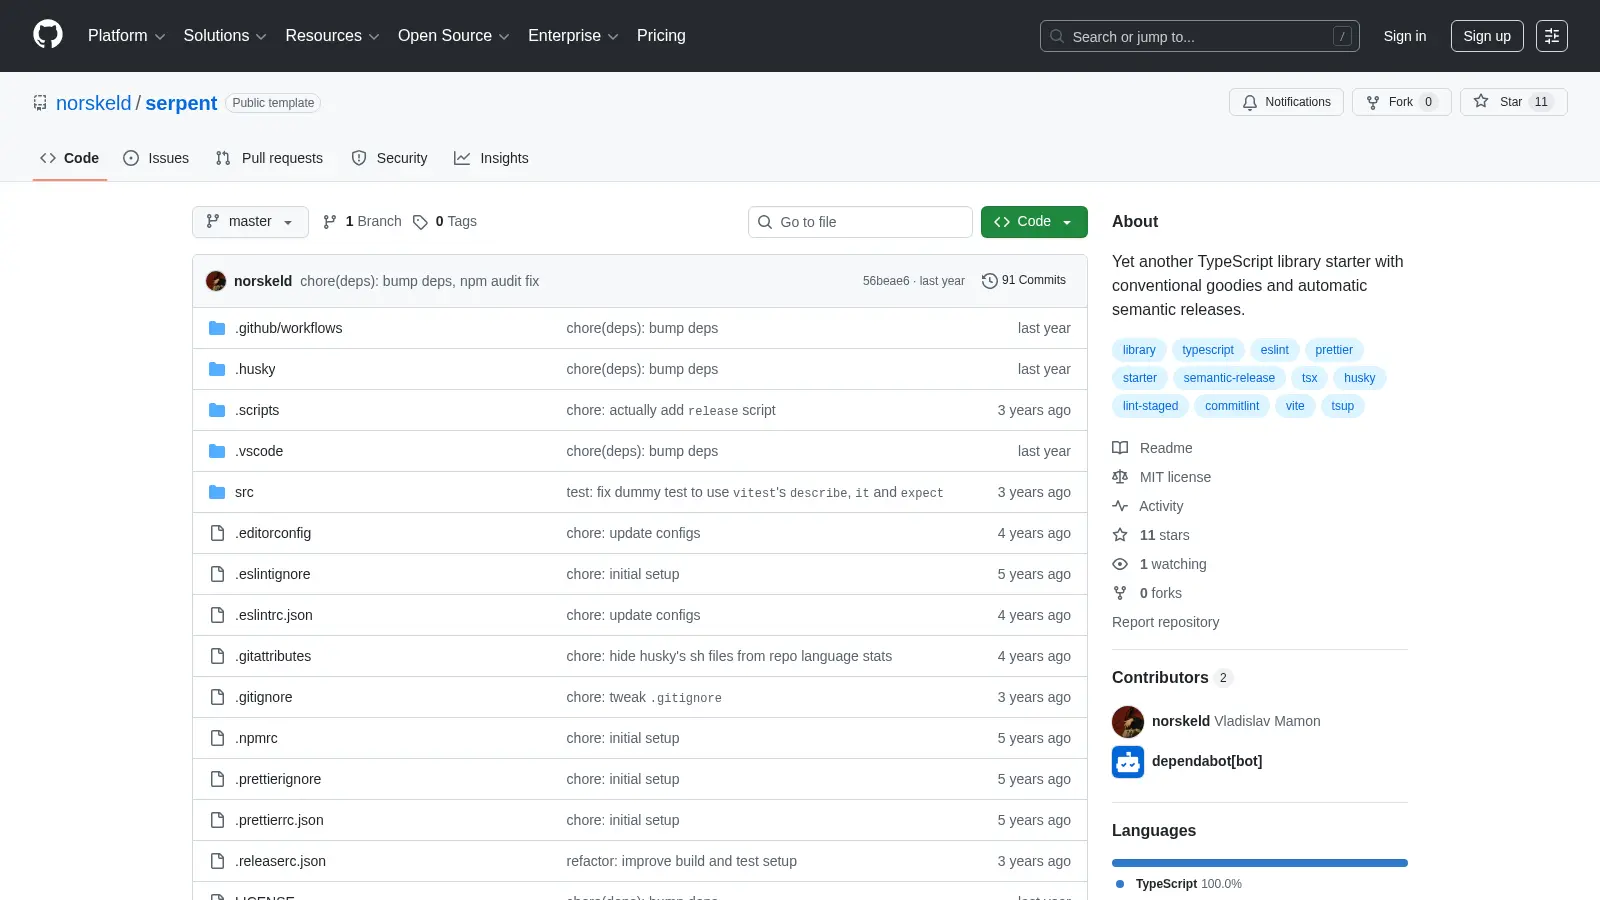Open the norskeld commit author avatar
The image size is (1600, 900).
216,281
